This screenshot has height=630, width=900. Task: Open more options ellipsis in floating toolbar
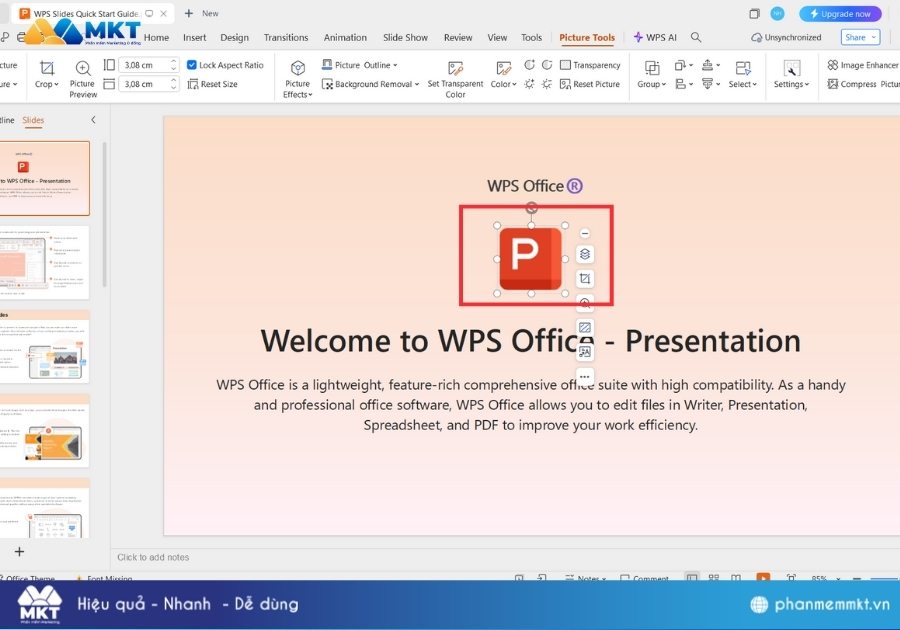[x=585, y=376]
